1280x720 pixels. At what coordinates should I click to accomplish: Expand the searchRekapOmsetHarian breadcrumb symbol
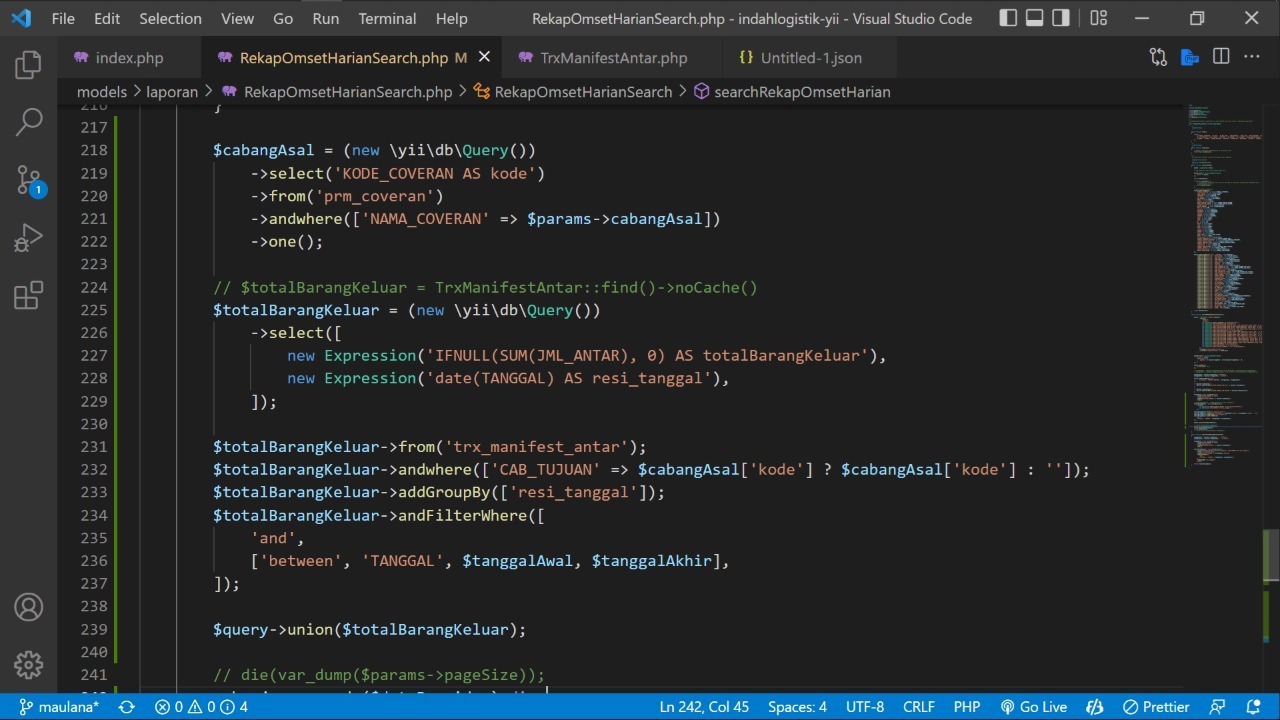801,92
